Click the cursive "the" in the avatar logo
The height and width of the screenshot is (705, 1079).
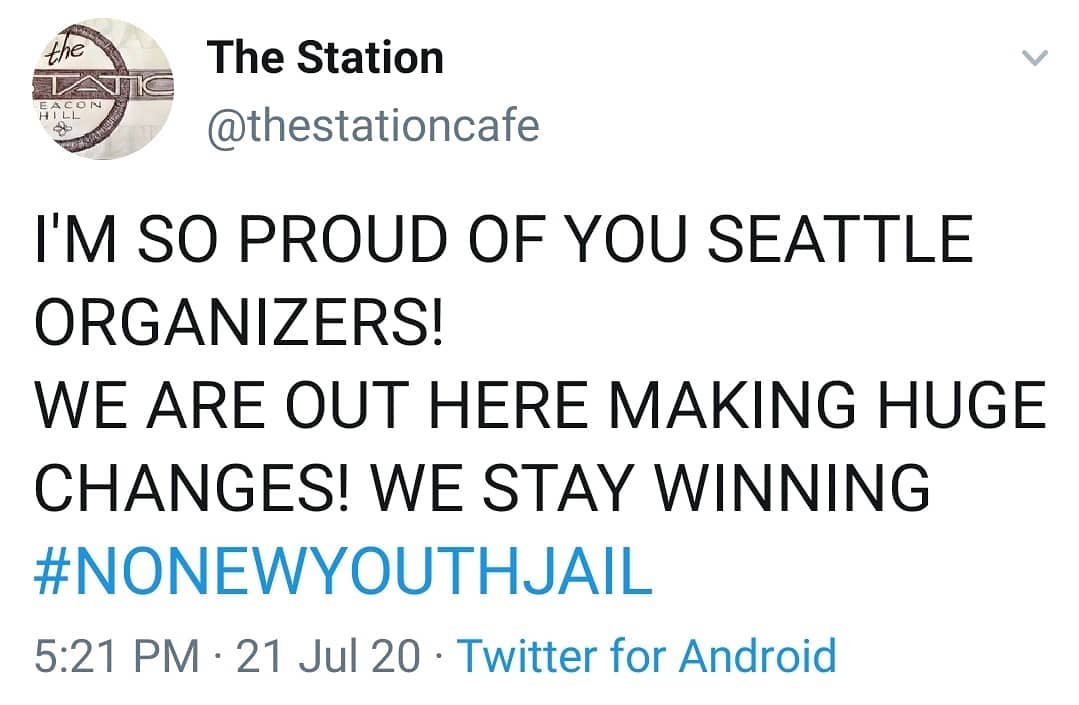[x=63, y=50]
